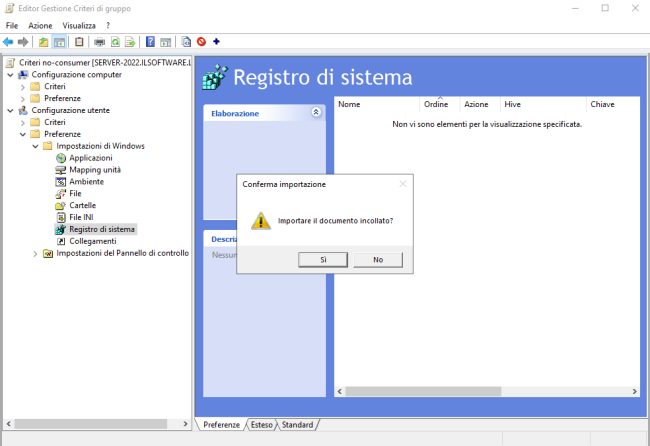Select Configurazione computer label
Screen dimensions: 650x446
tap(77, 75)
